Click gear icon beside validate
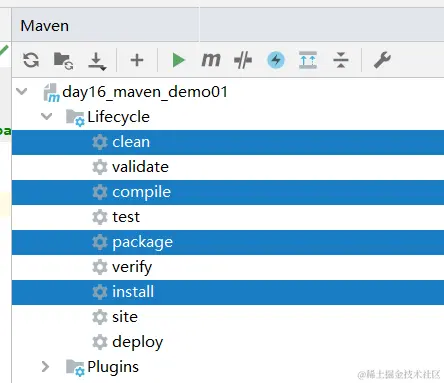The width and height of the screenshot is (444, 383). tap(100, 167)
